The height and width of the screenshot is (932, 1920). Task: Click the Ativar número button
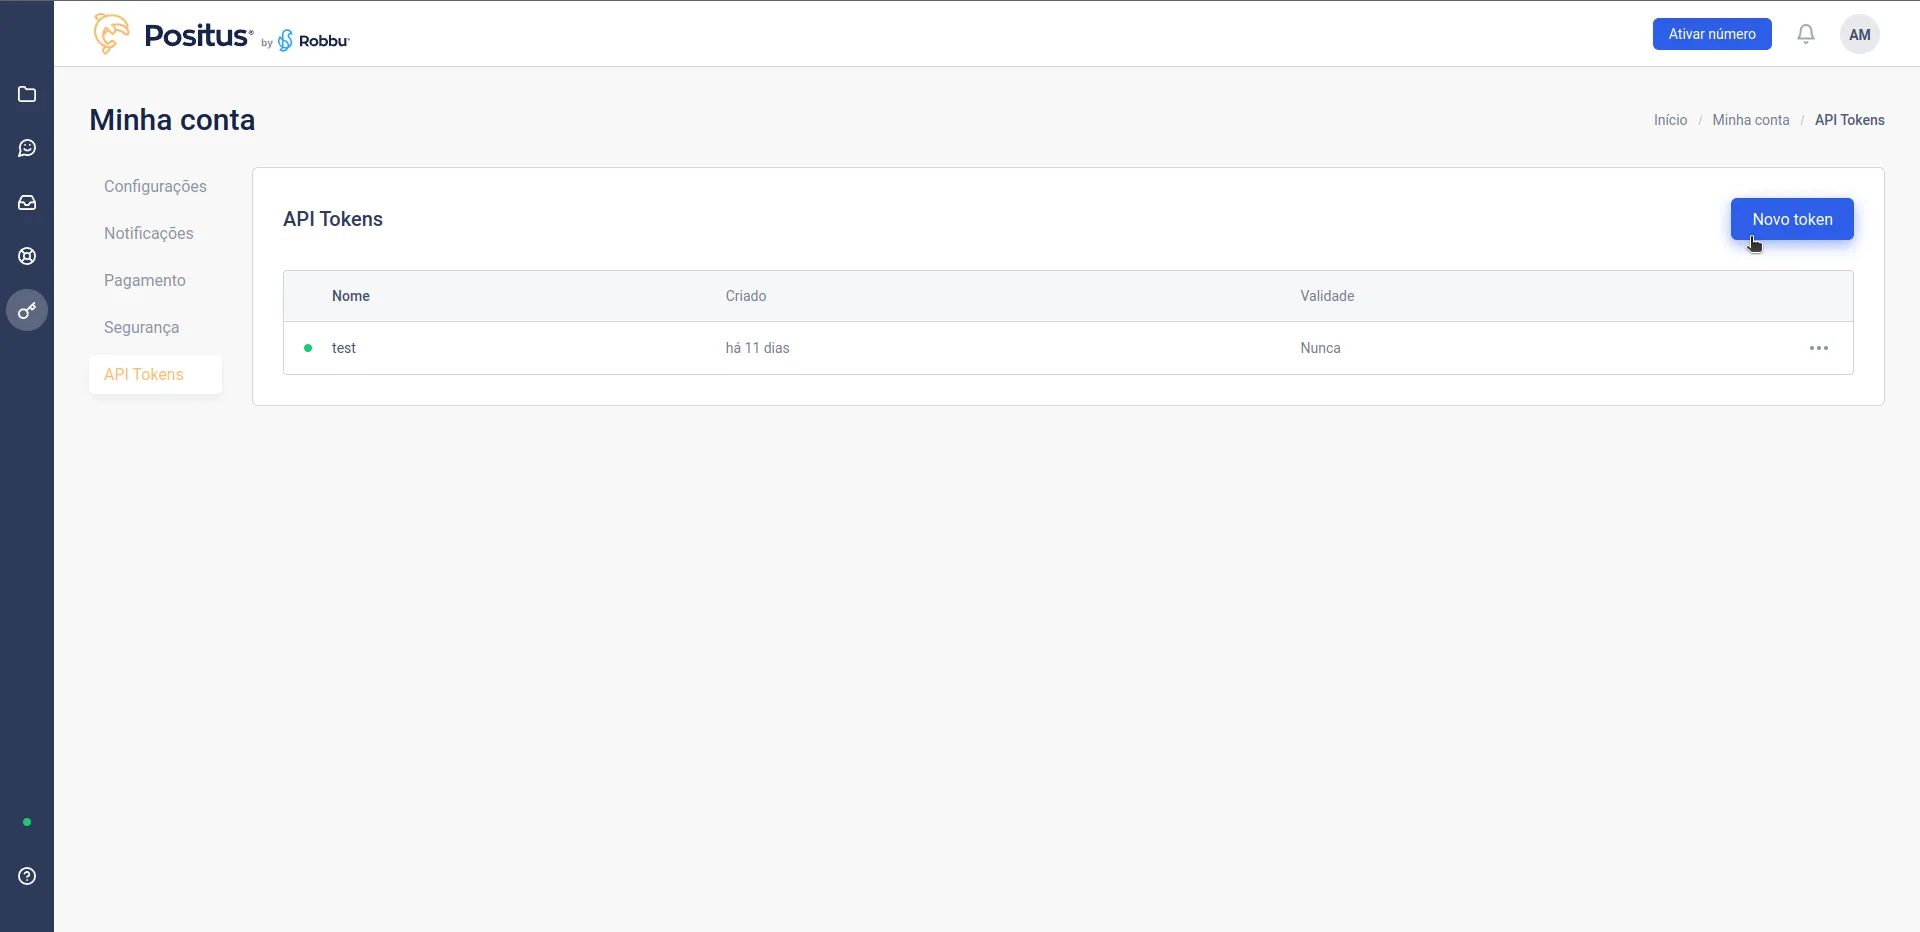[x=1712, y=34]
